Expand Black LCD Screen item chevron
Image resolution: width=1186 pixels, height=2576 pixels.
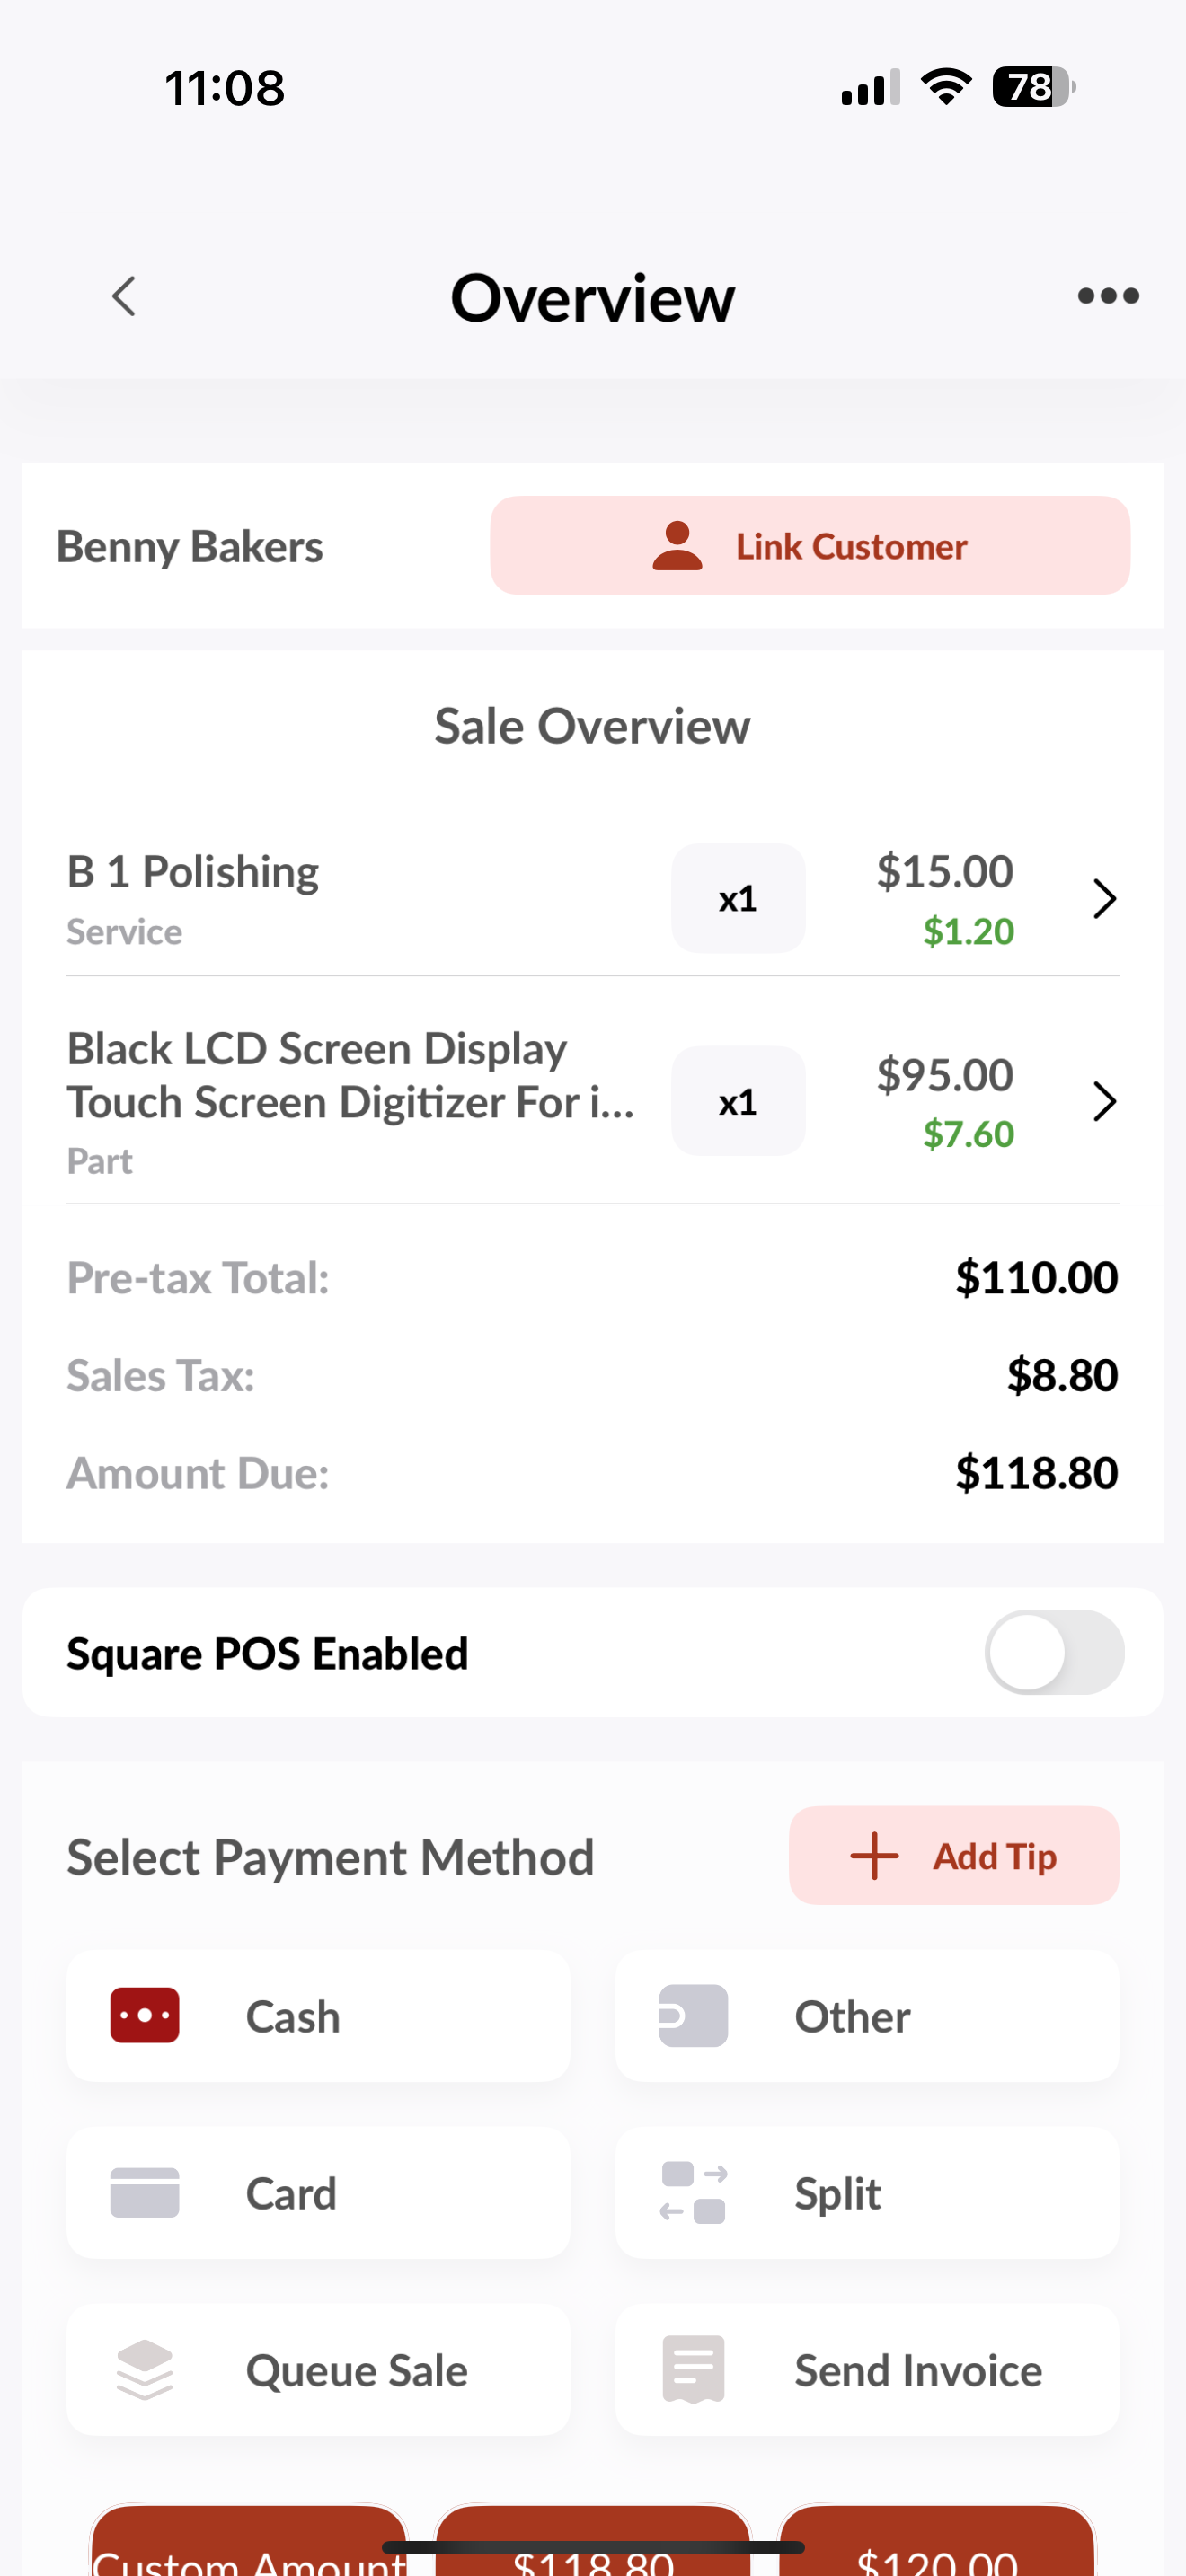(x=1104, y=1102)
